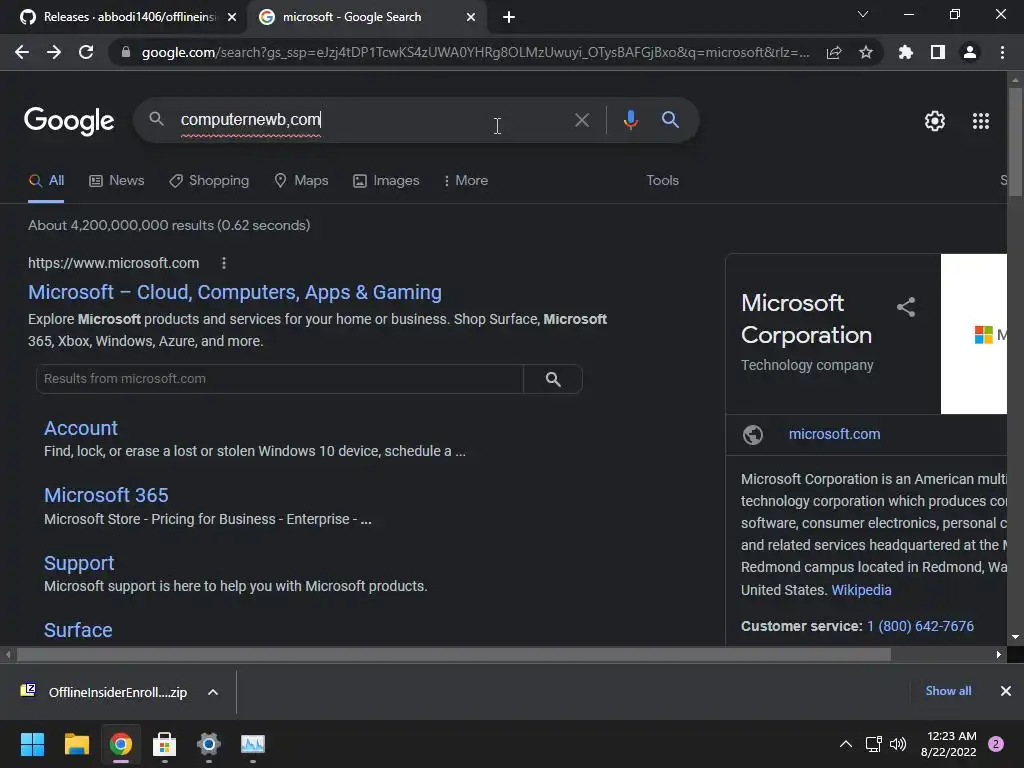Click the vertical page scrollbar thumb

(x=1015, y=141)
